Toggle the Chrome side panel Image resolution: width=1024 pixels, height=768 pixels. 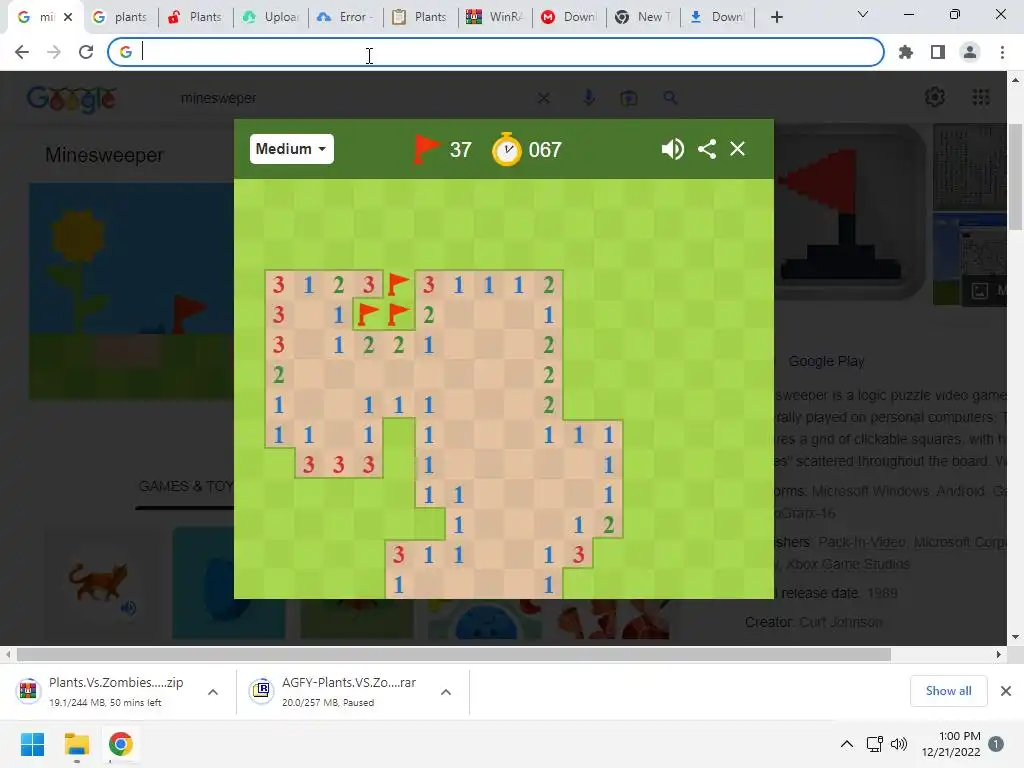click(x=938, y=52)
